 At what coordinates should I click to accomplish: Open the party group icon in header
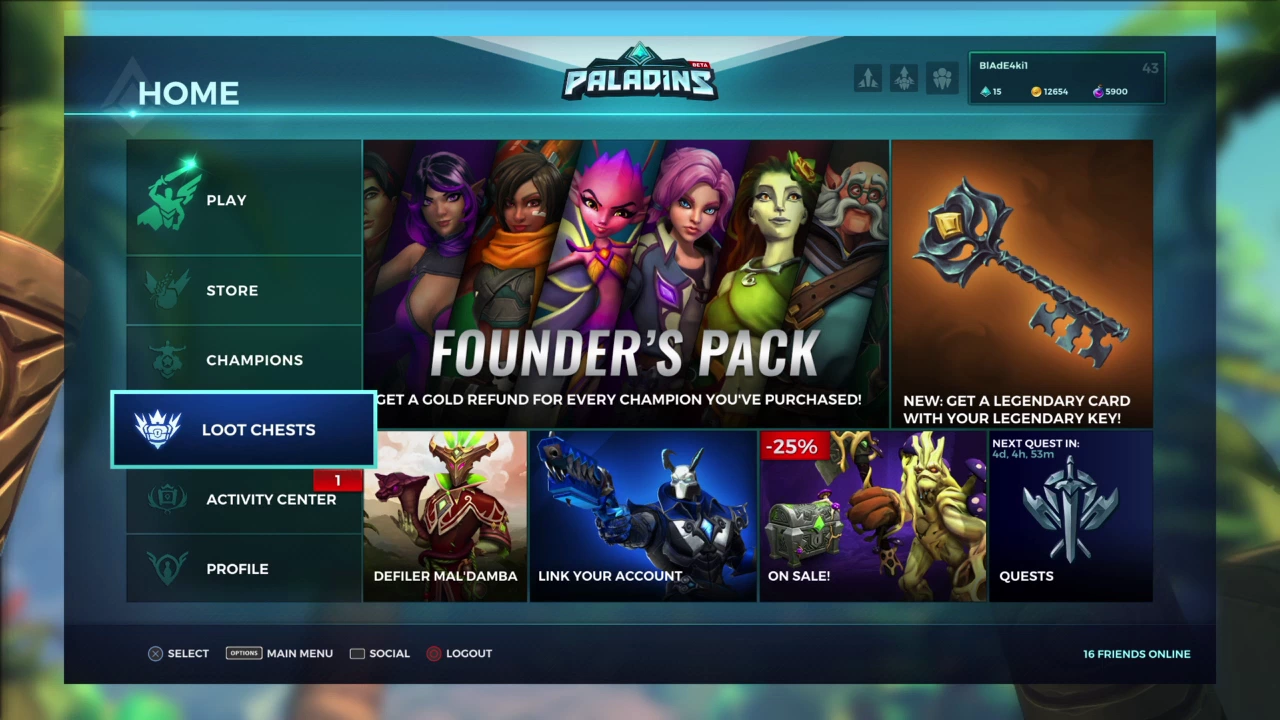coord(941,78)
